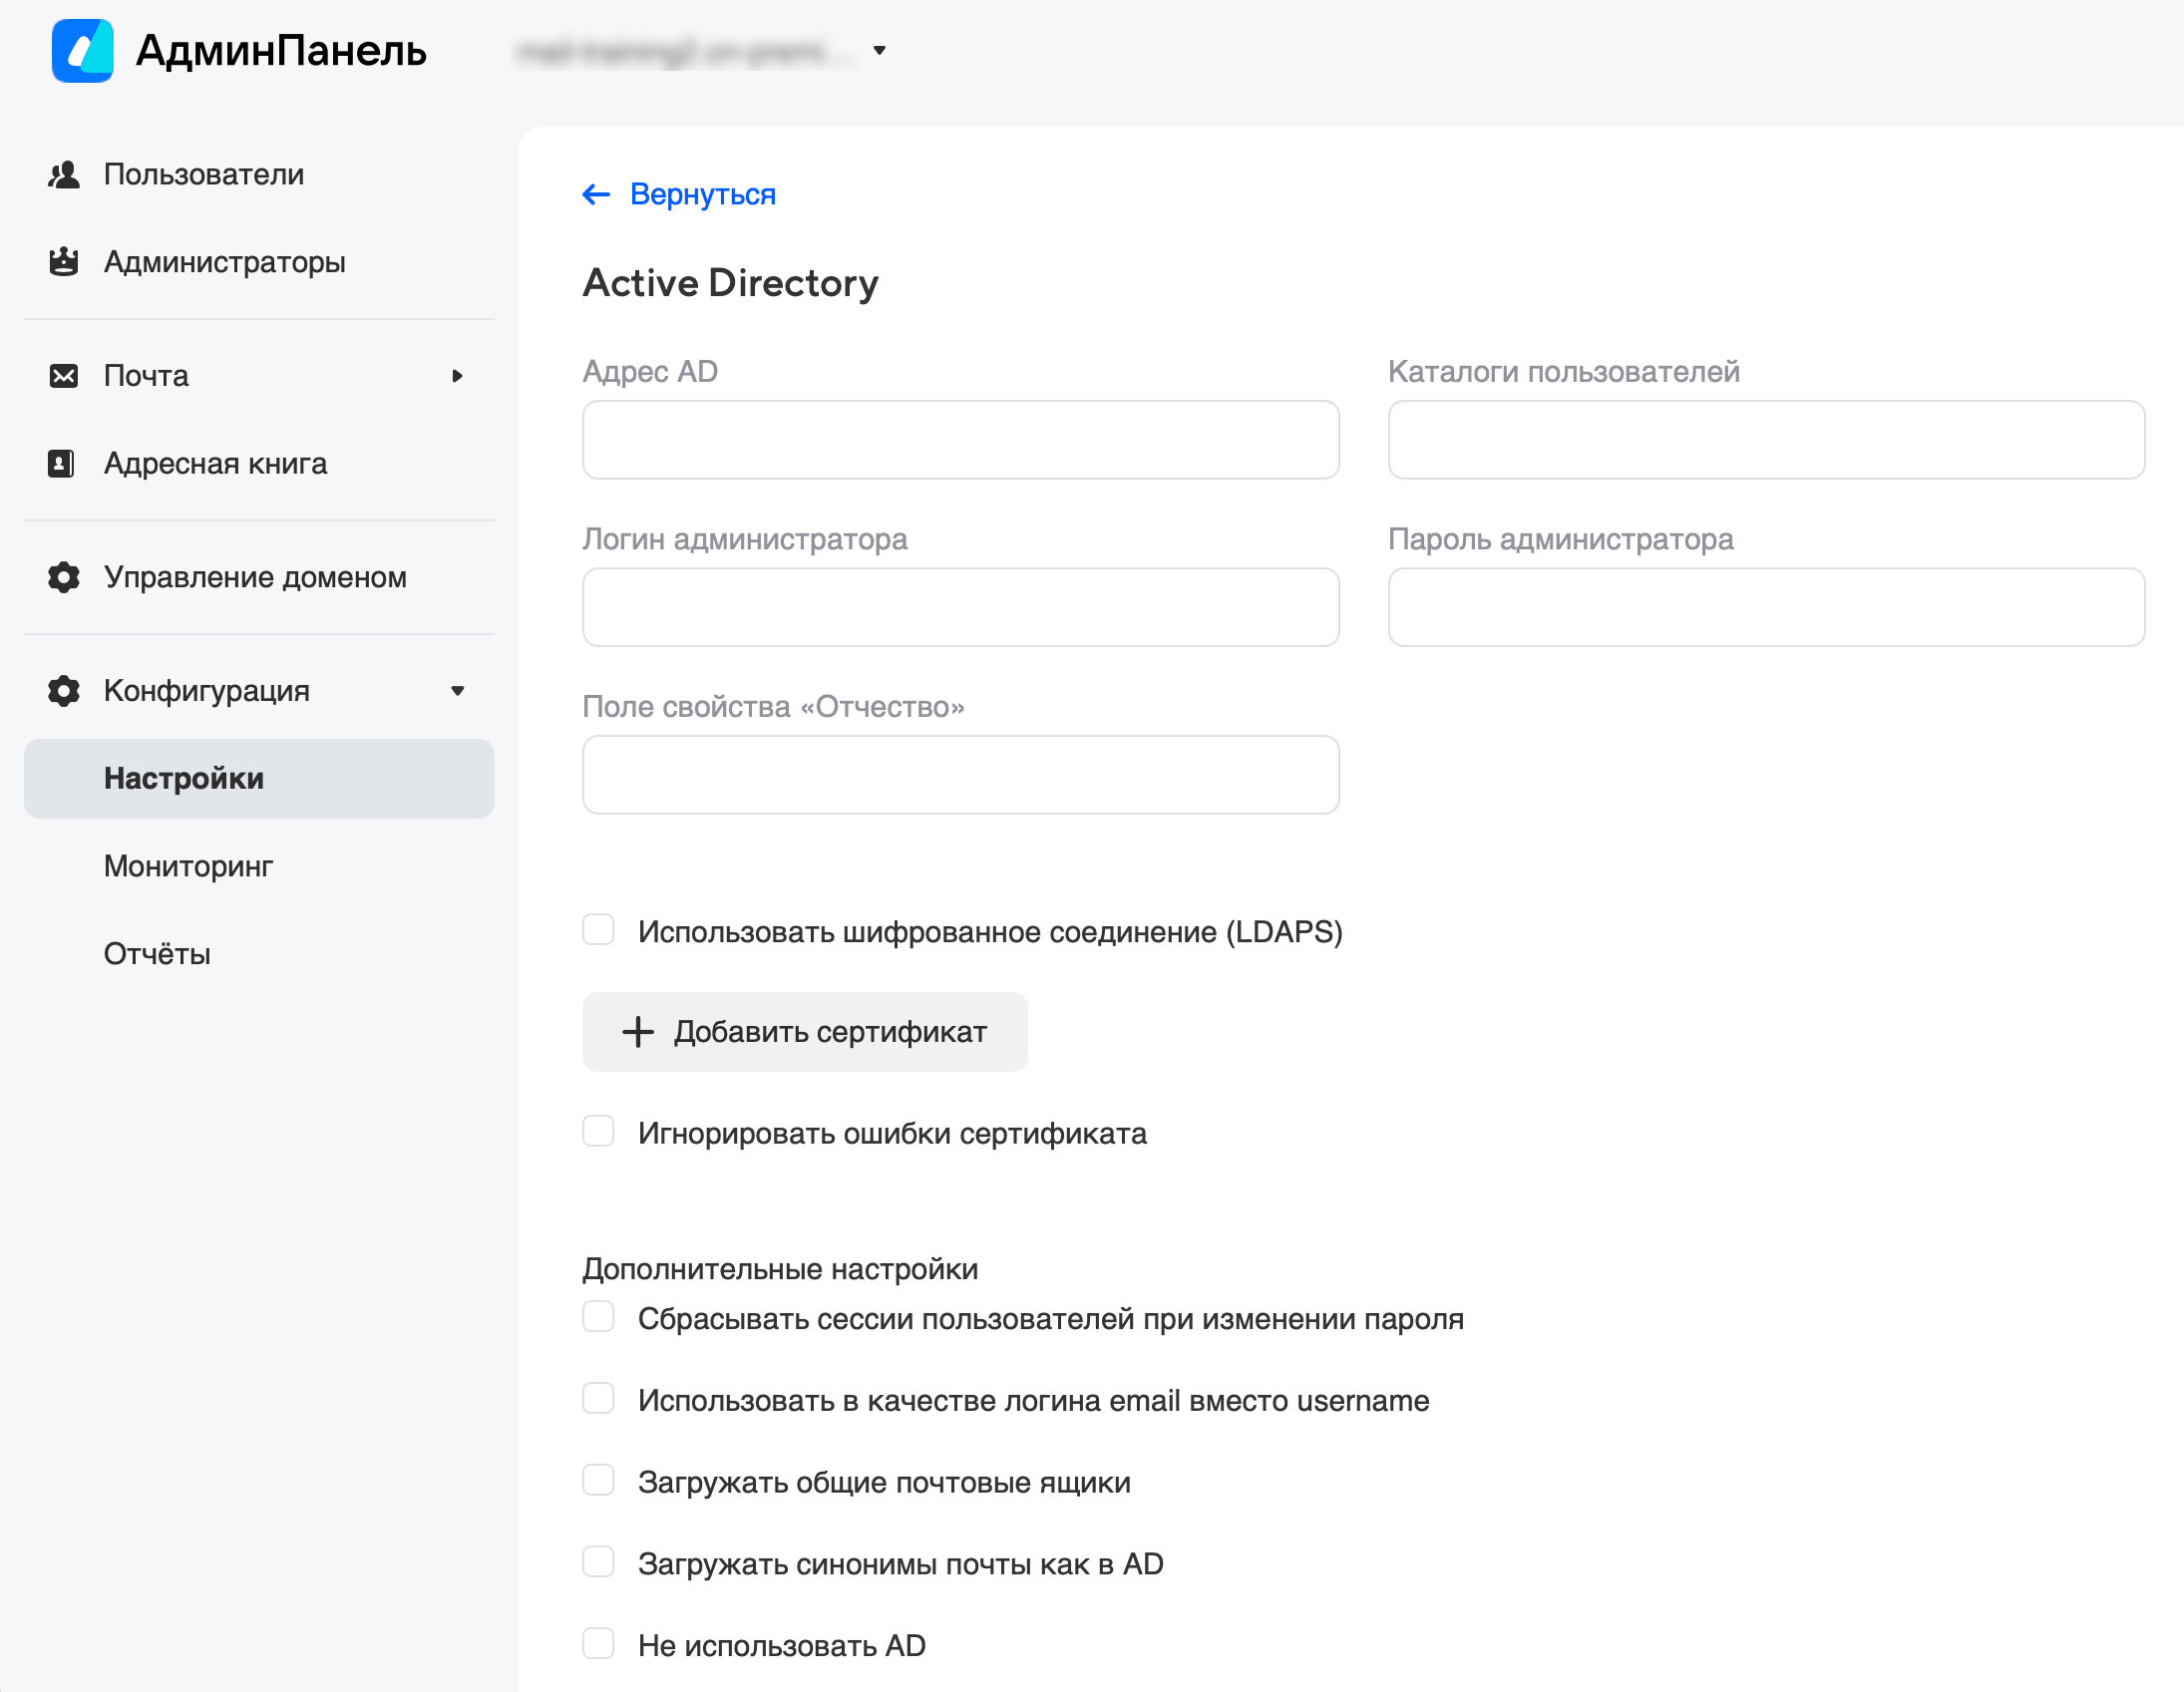Focus the Адрес AD input field

960,440
